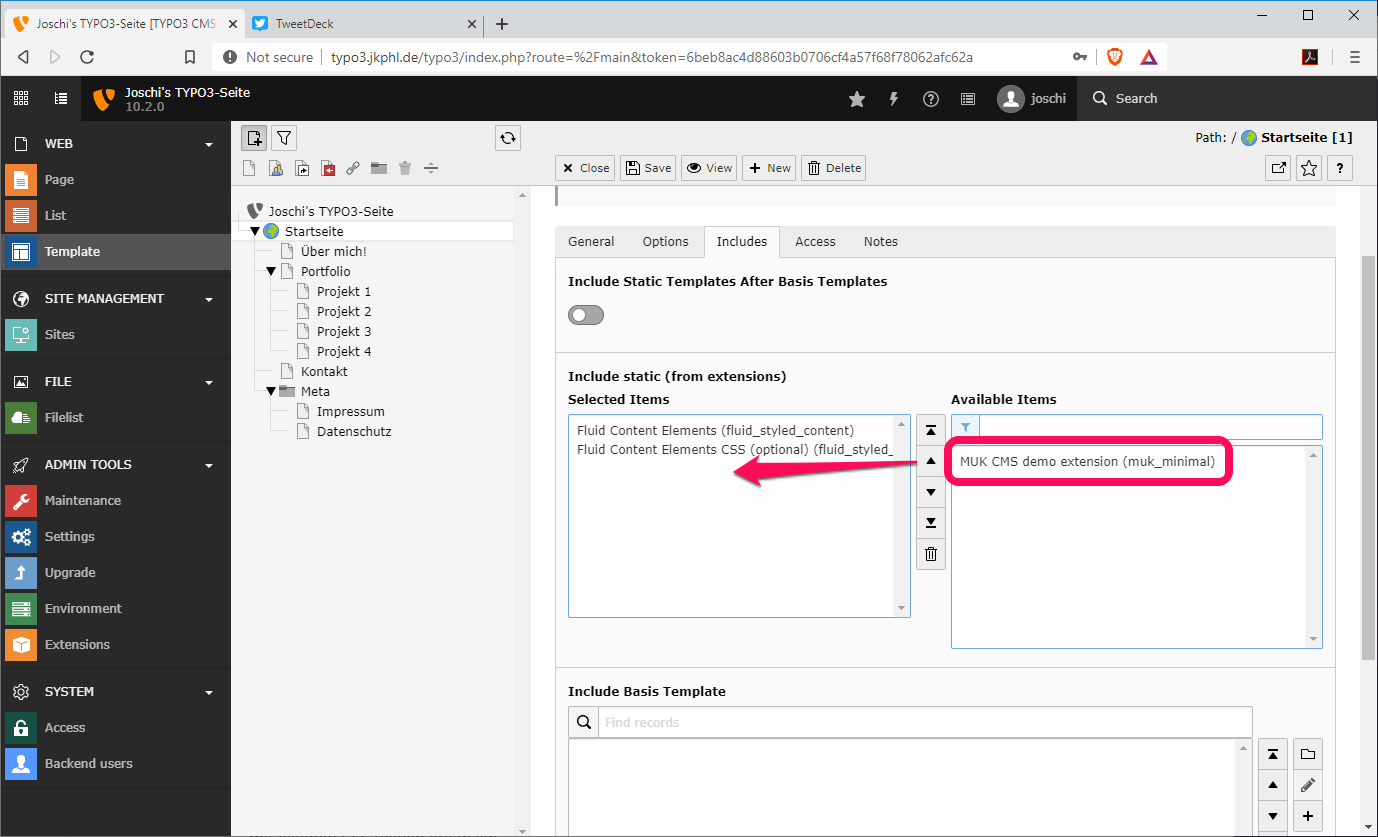Click the trash icon to remove selected items
This screenshot has height=837, width=1378.
point(930,553)
